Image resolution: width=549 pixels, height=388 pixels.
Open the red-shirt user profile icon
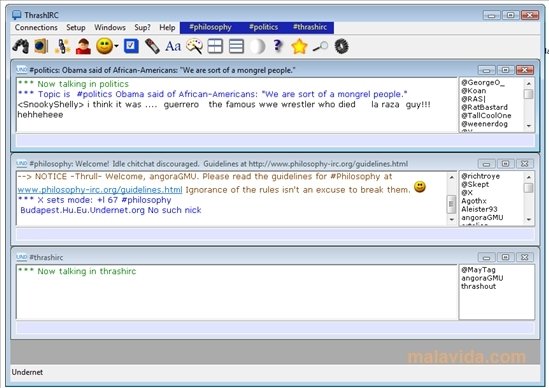83,46
